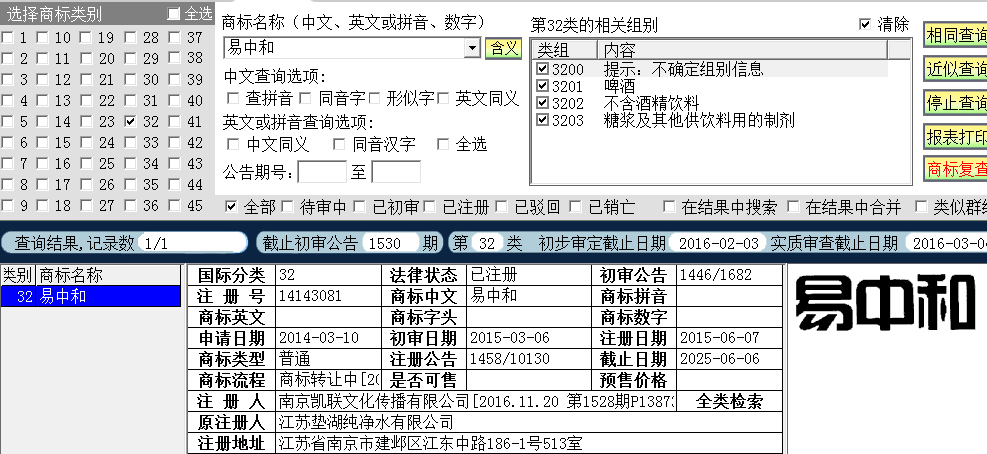
Task: Enable the 同音字 option
Action: (305, 98)
